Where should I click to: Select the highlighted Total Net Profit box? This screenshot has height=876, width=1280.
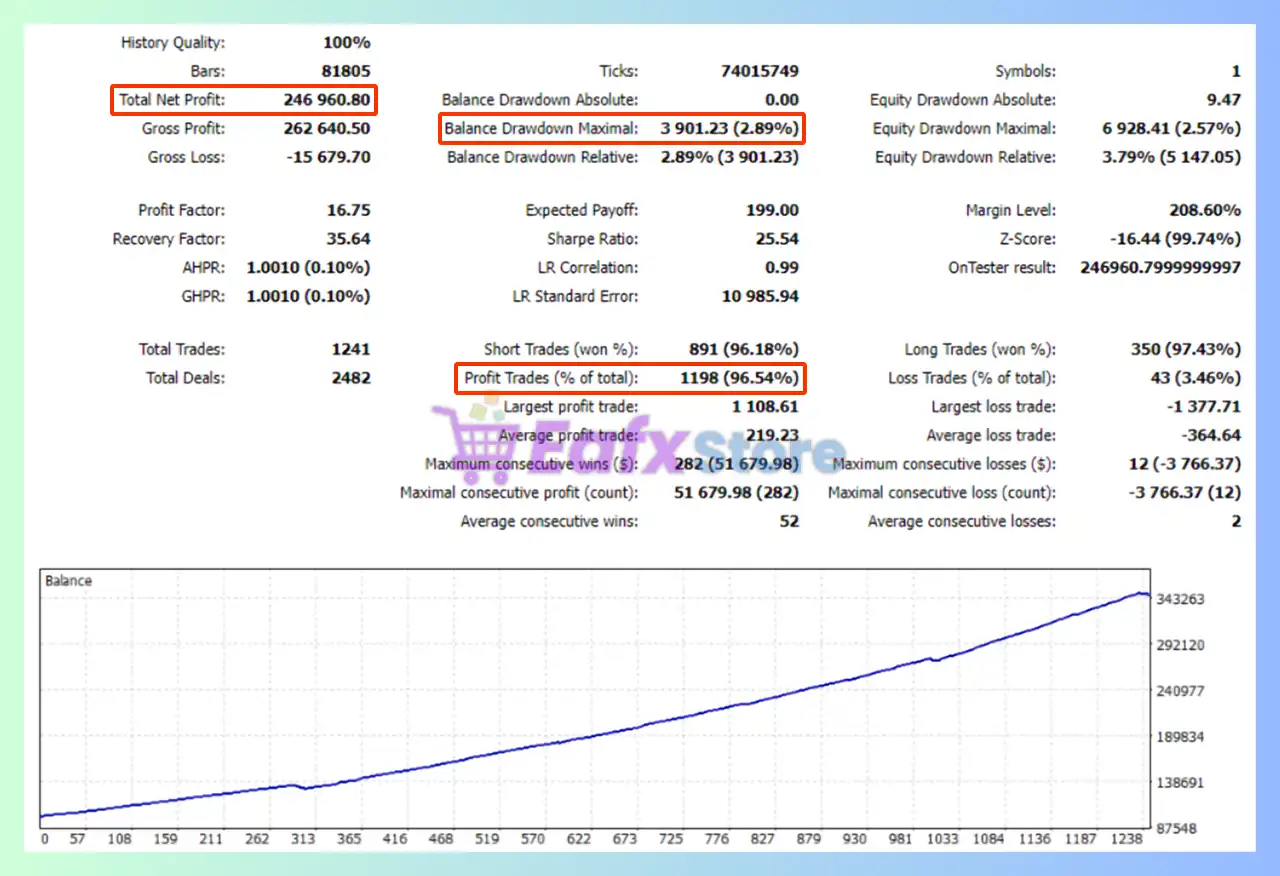pos(245,100)
